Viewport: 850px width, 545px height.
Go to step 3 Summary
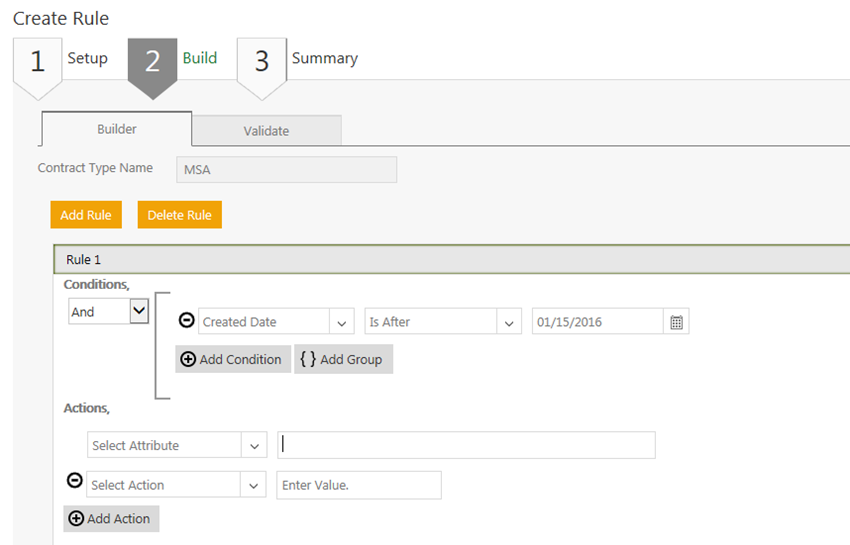click(298, 60)
